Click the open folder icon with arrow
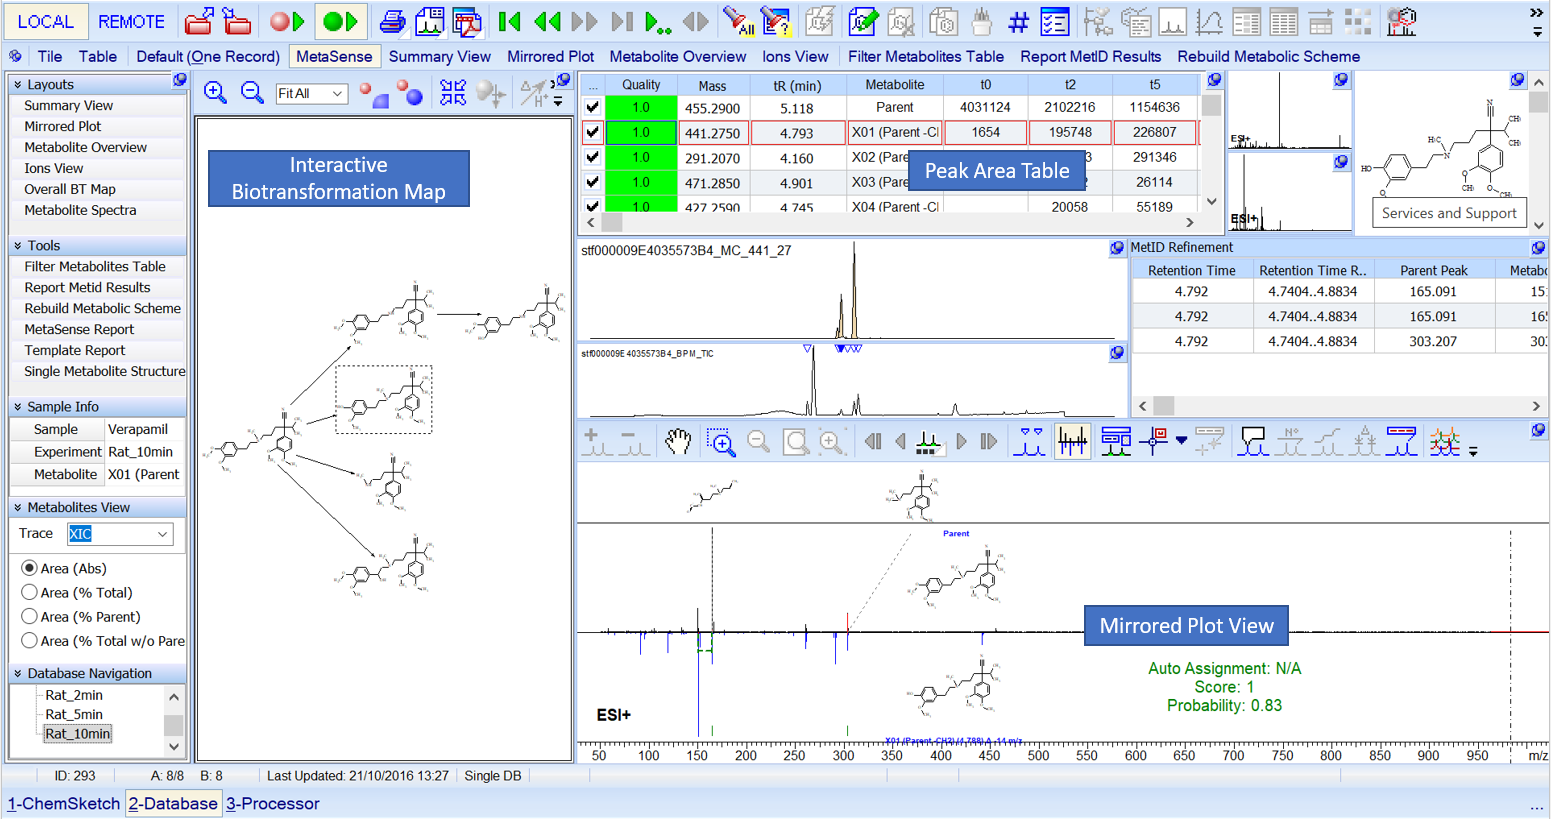Image resolution: width=1551 pixels, height=819 pixels. click(x=199, y=21)
